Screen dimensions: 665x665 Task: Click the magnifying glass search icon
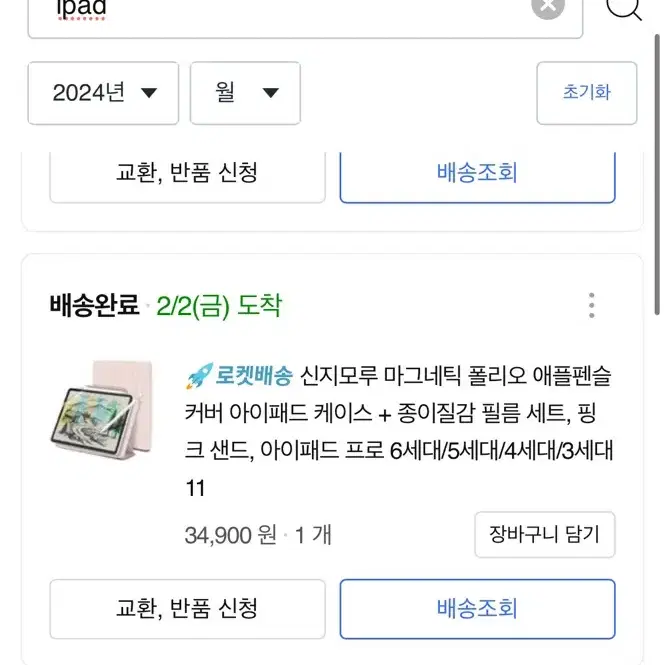point(623,8)
